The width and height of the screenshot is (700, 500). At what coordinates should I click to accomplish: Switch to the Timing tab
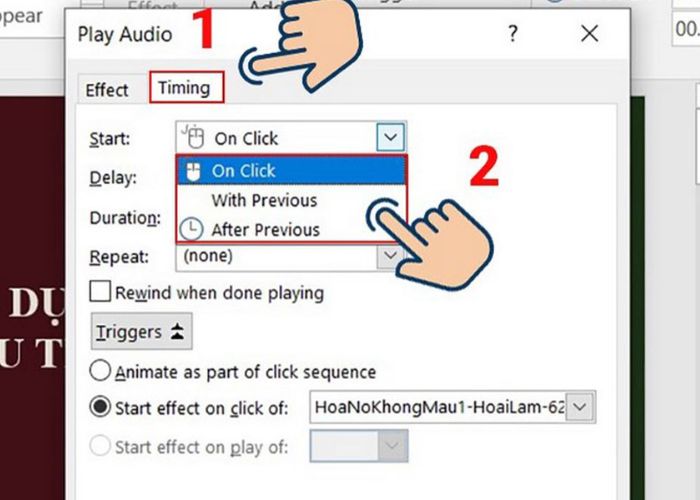(x=186, y=87)
